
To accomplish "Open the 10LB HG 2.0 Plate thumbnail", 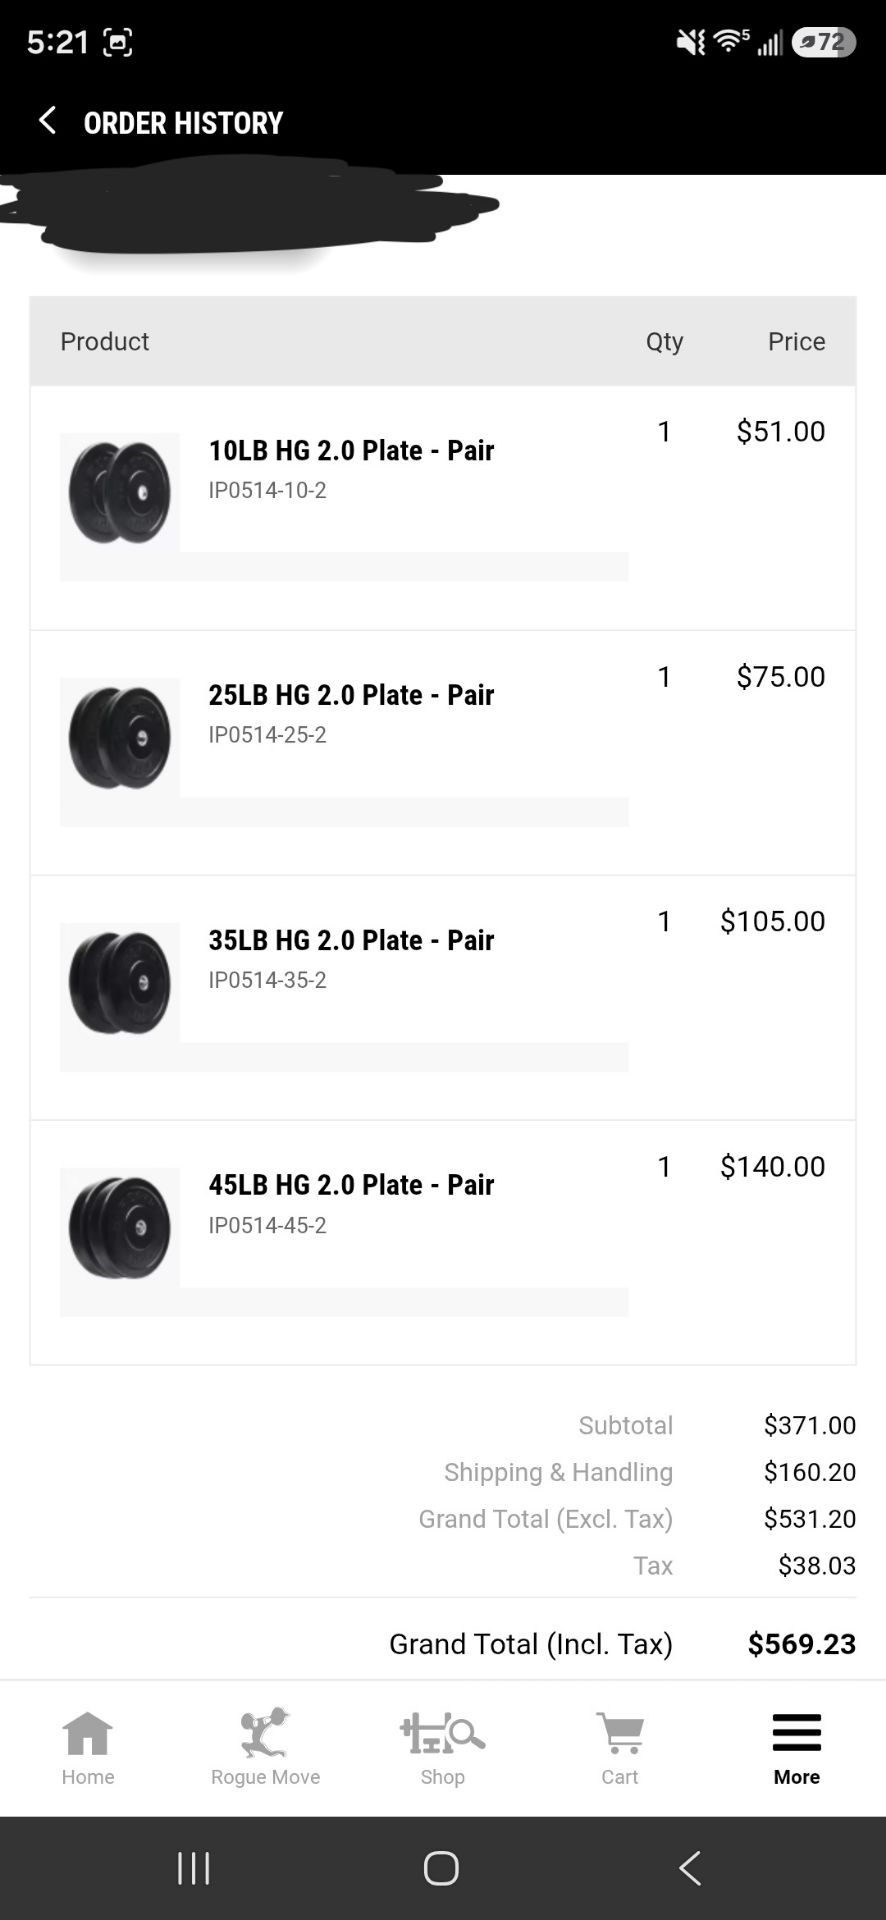I will pyautogui.click(x=120, y=492).
